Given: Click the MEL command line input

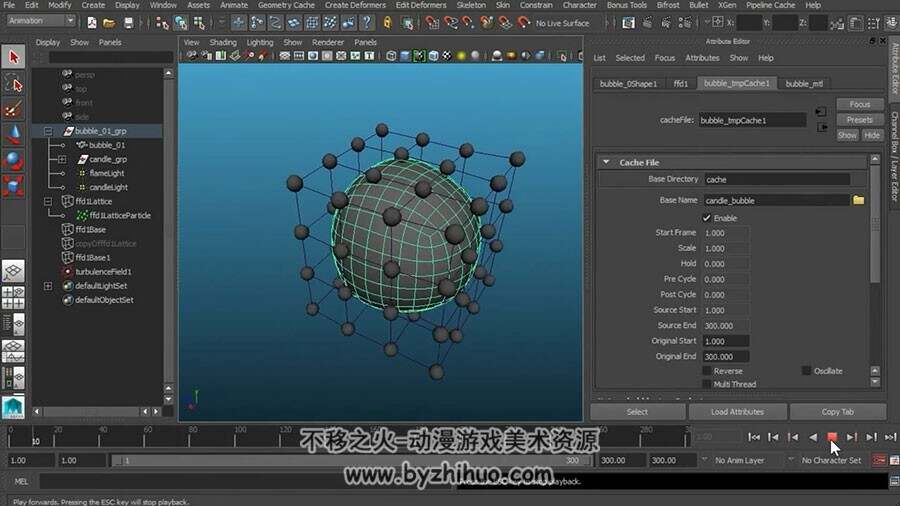Looking at the screenshot, I should point(247,482).
